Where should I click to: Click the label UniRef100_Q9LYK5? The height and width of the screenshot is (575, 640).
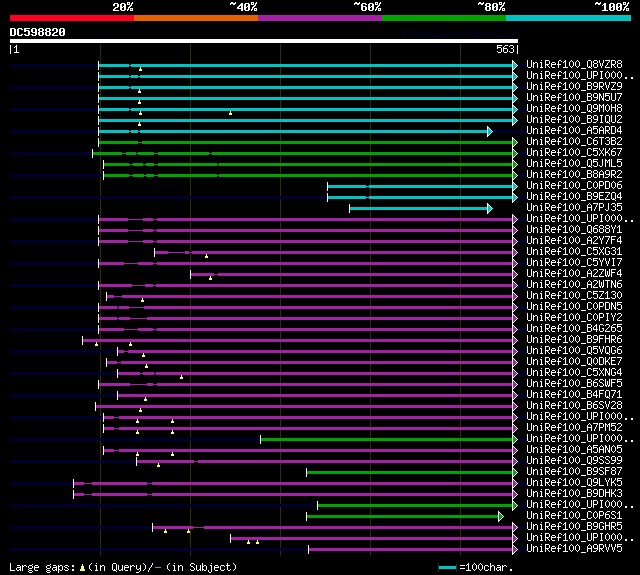[x=574, y=483]
